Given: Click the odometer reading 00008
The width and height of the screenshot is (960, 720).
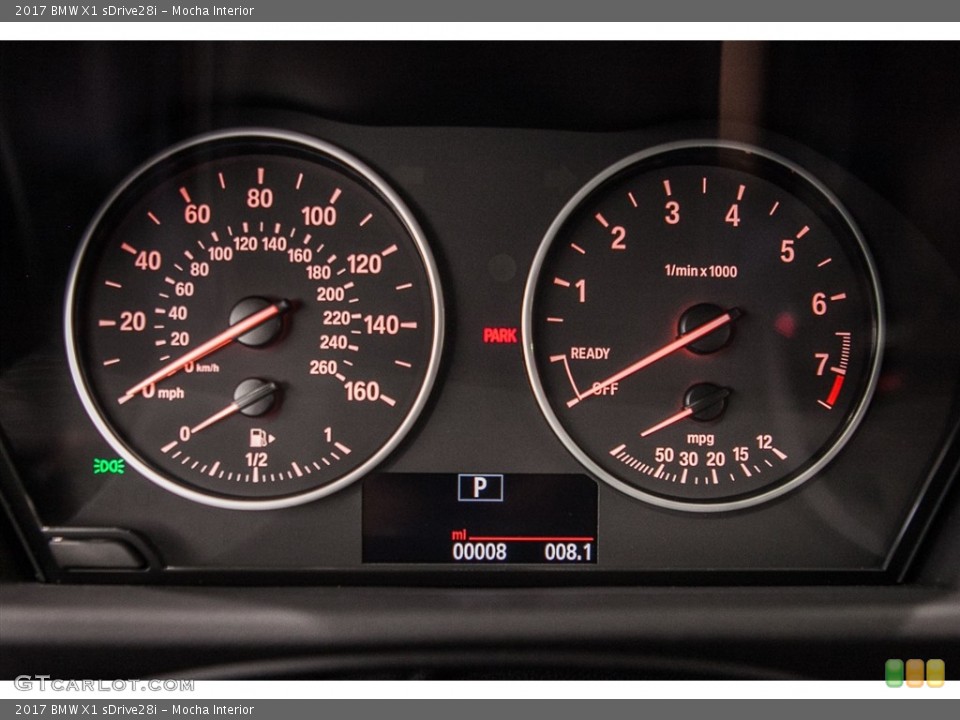Looking at the screenshot, I should click(479, 552).
